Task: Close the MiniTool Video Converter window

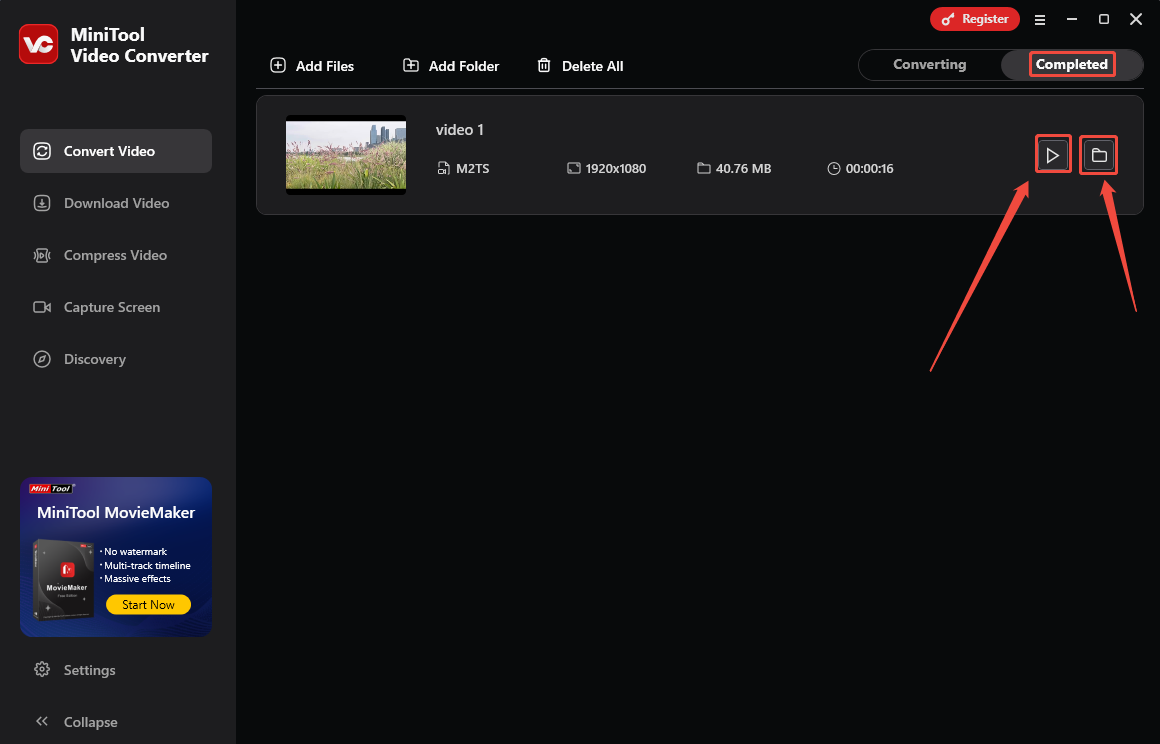Action: pos(1136,19)
